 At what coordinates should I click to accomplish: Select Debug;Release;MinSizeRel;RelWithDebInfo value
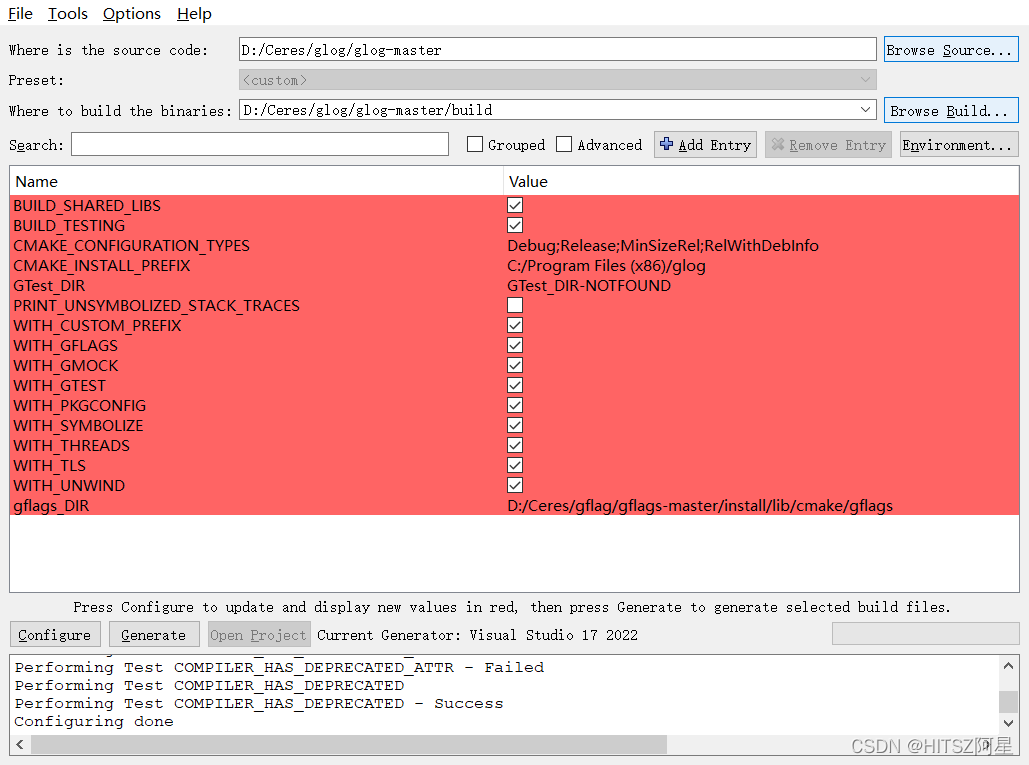(x=663, y=245)
